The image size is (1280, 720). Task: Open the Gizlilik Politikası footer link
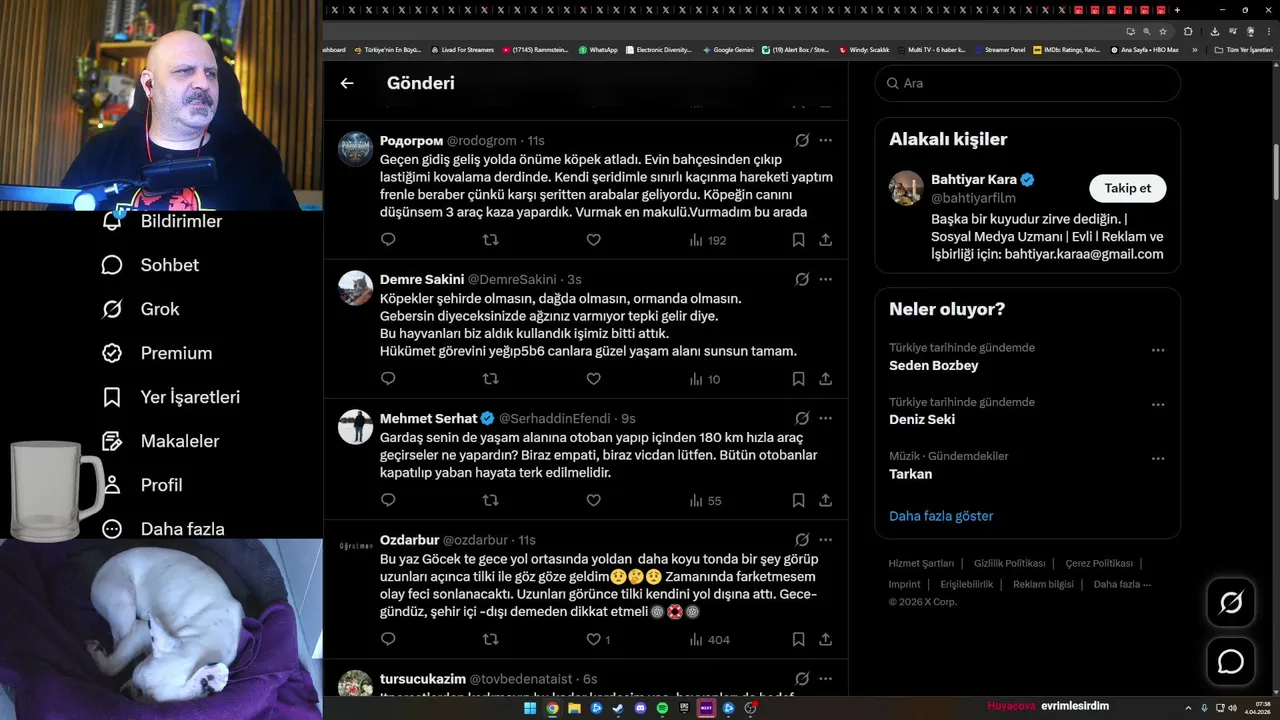coord(1009,563)
